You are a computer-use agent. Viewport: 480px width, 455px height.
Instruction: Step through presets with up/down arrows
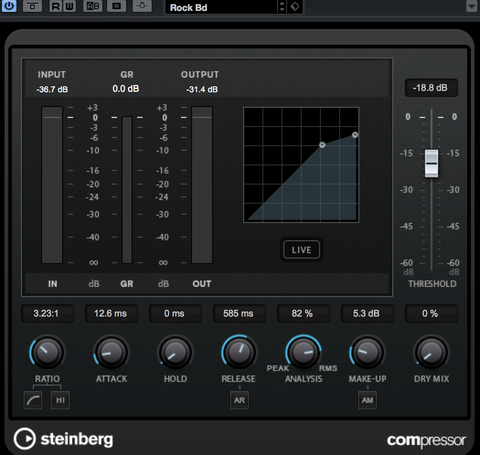(x=282, y=7)
